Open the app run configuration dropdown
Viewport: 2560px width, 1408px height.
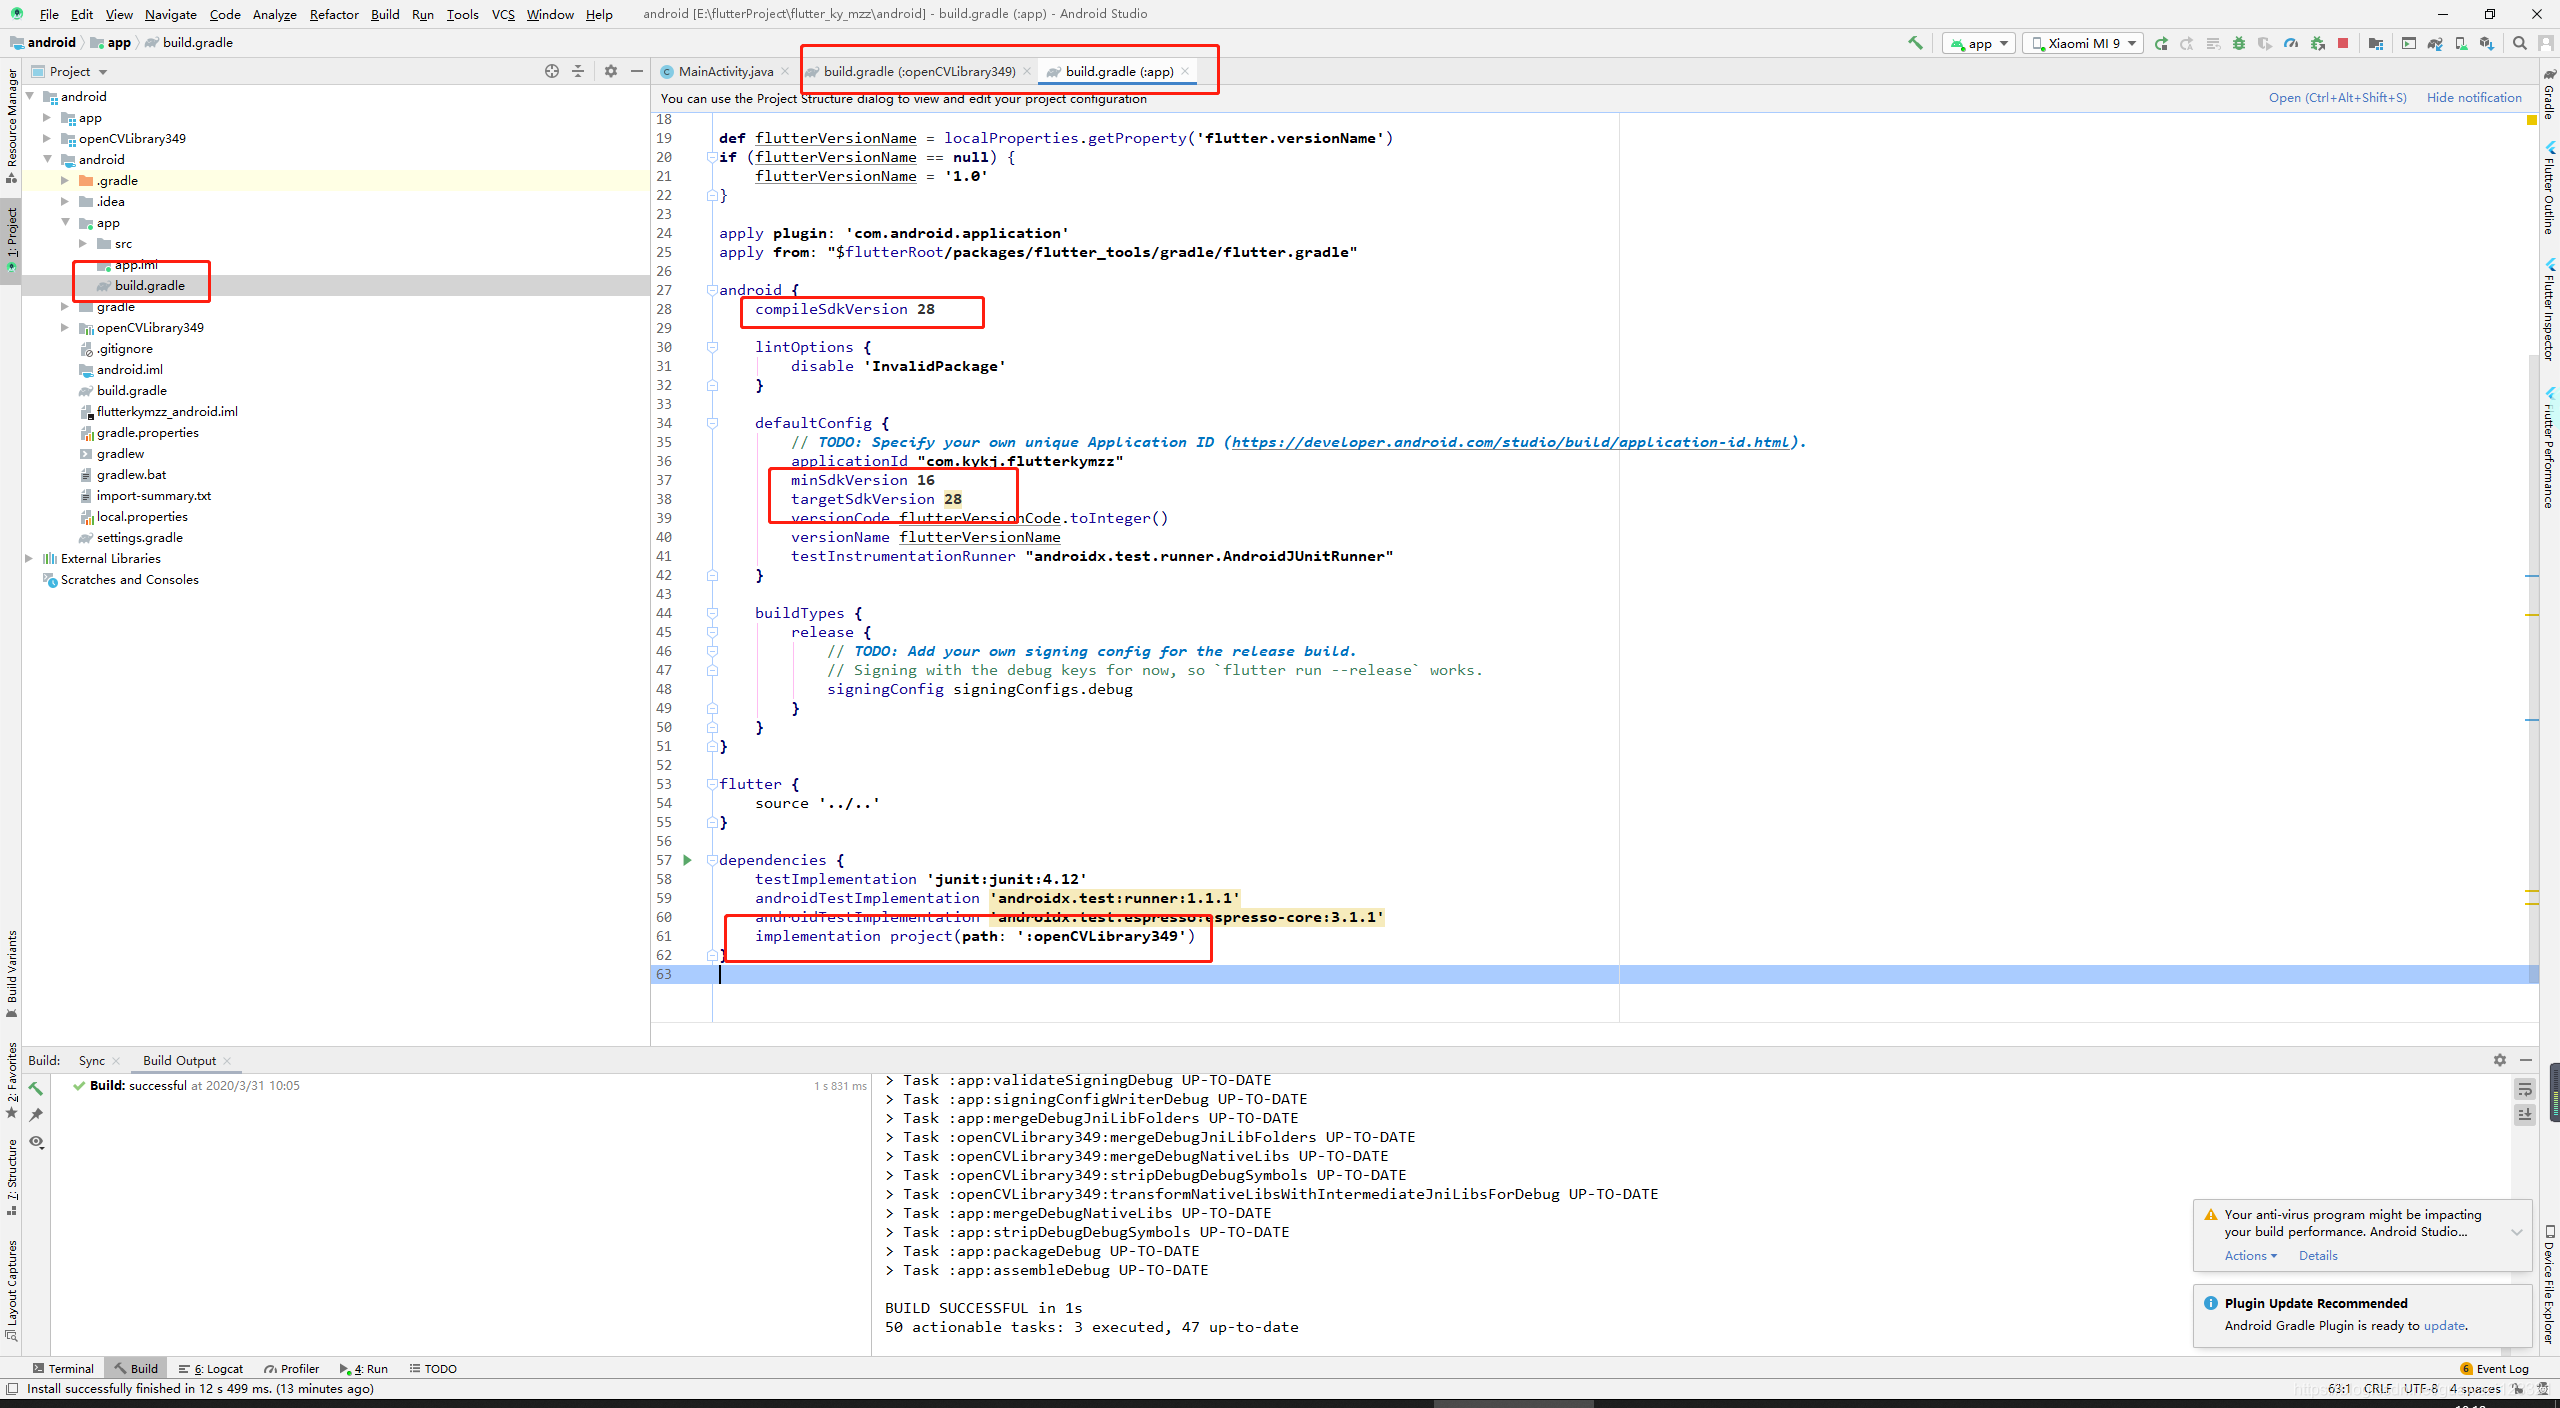(1978, 43)
